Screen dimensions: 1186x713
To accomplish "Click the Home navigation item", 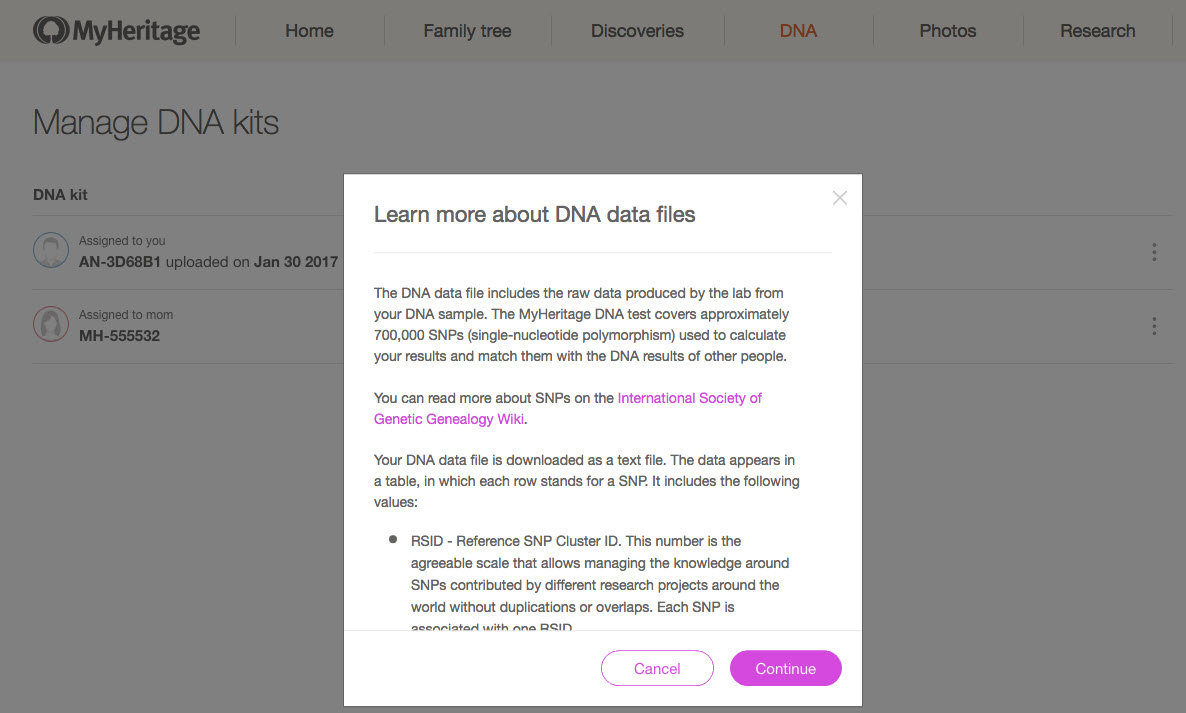I will (x=309, y=30).
